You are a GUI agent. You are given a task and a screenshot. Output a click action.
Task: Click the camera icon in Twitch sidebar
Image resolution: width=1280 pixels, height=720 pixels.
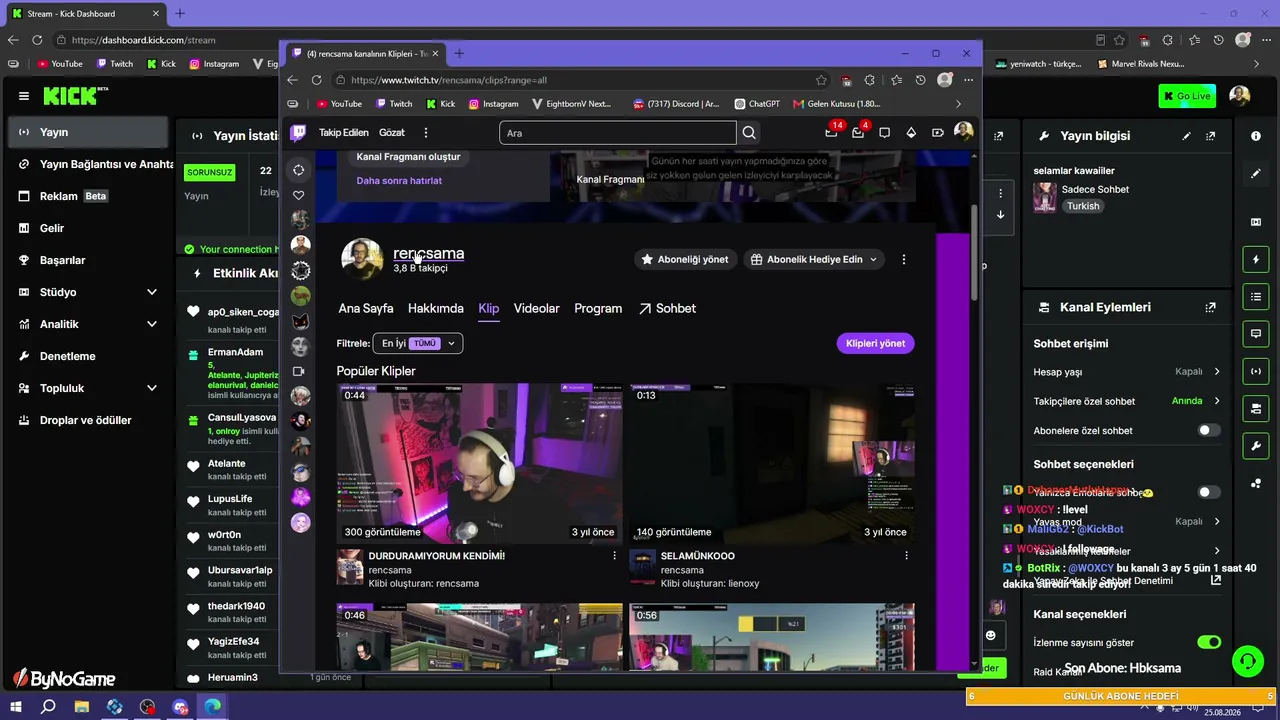click(x=298, y=371)
